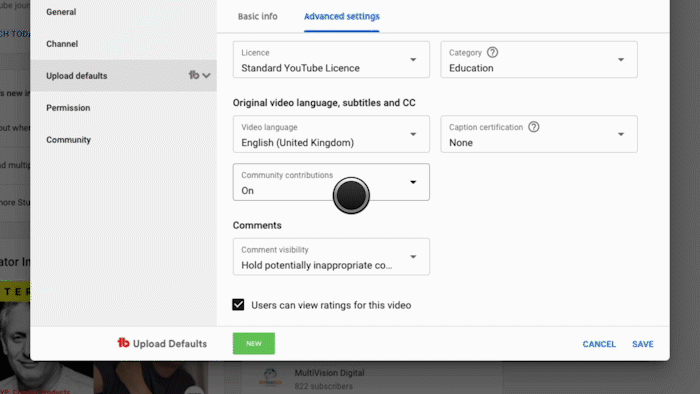700x394 pixels.
Task: Click the '822 subscribers' text in background
Action: point(323,386)
